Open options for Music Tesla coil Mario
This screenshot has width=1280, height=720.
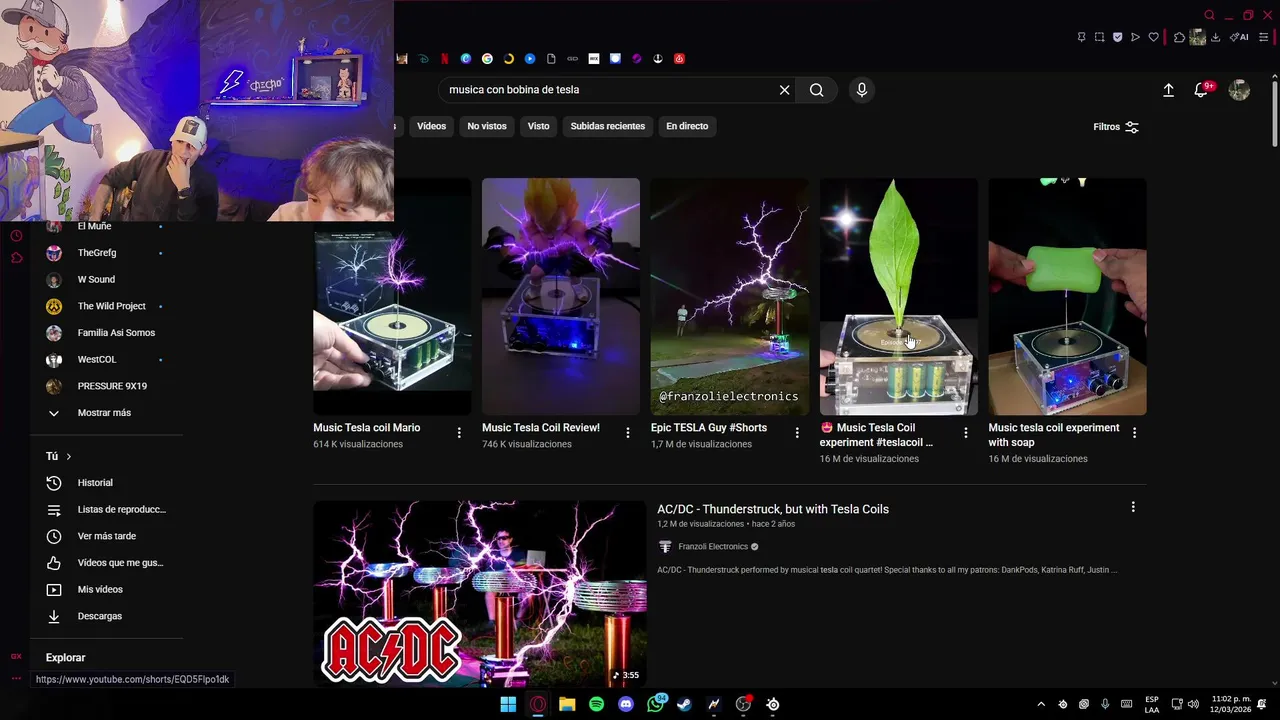click(x=459, y=433)
